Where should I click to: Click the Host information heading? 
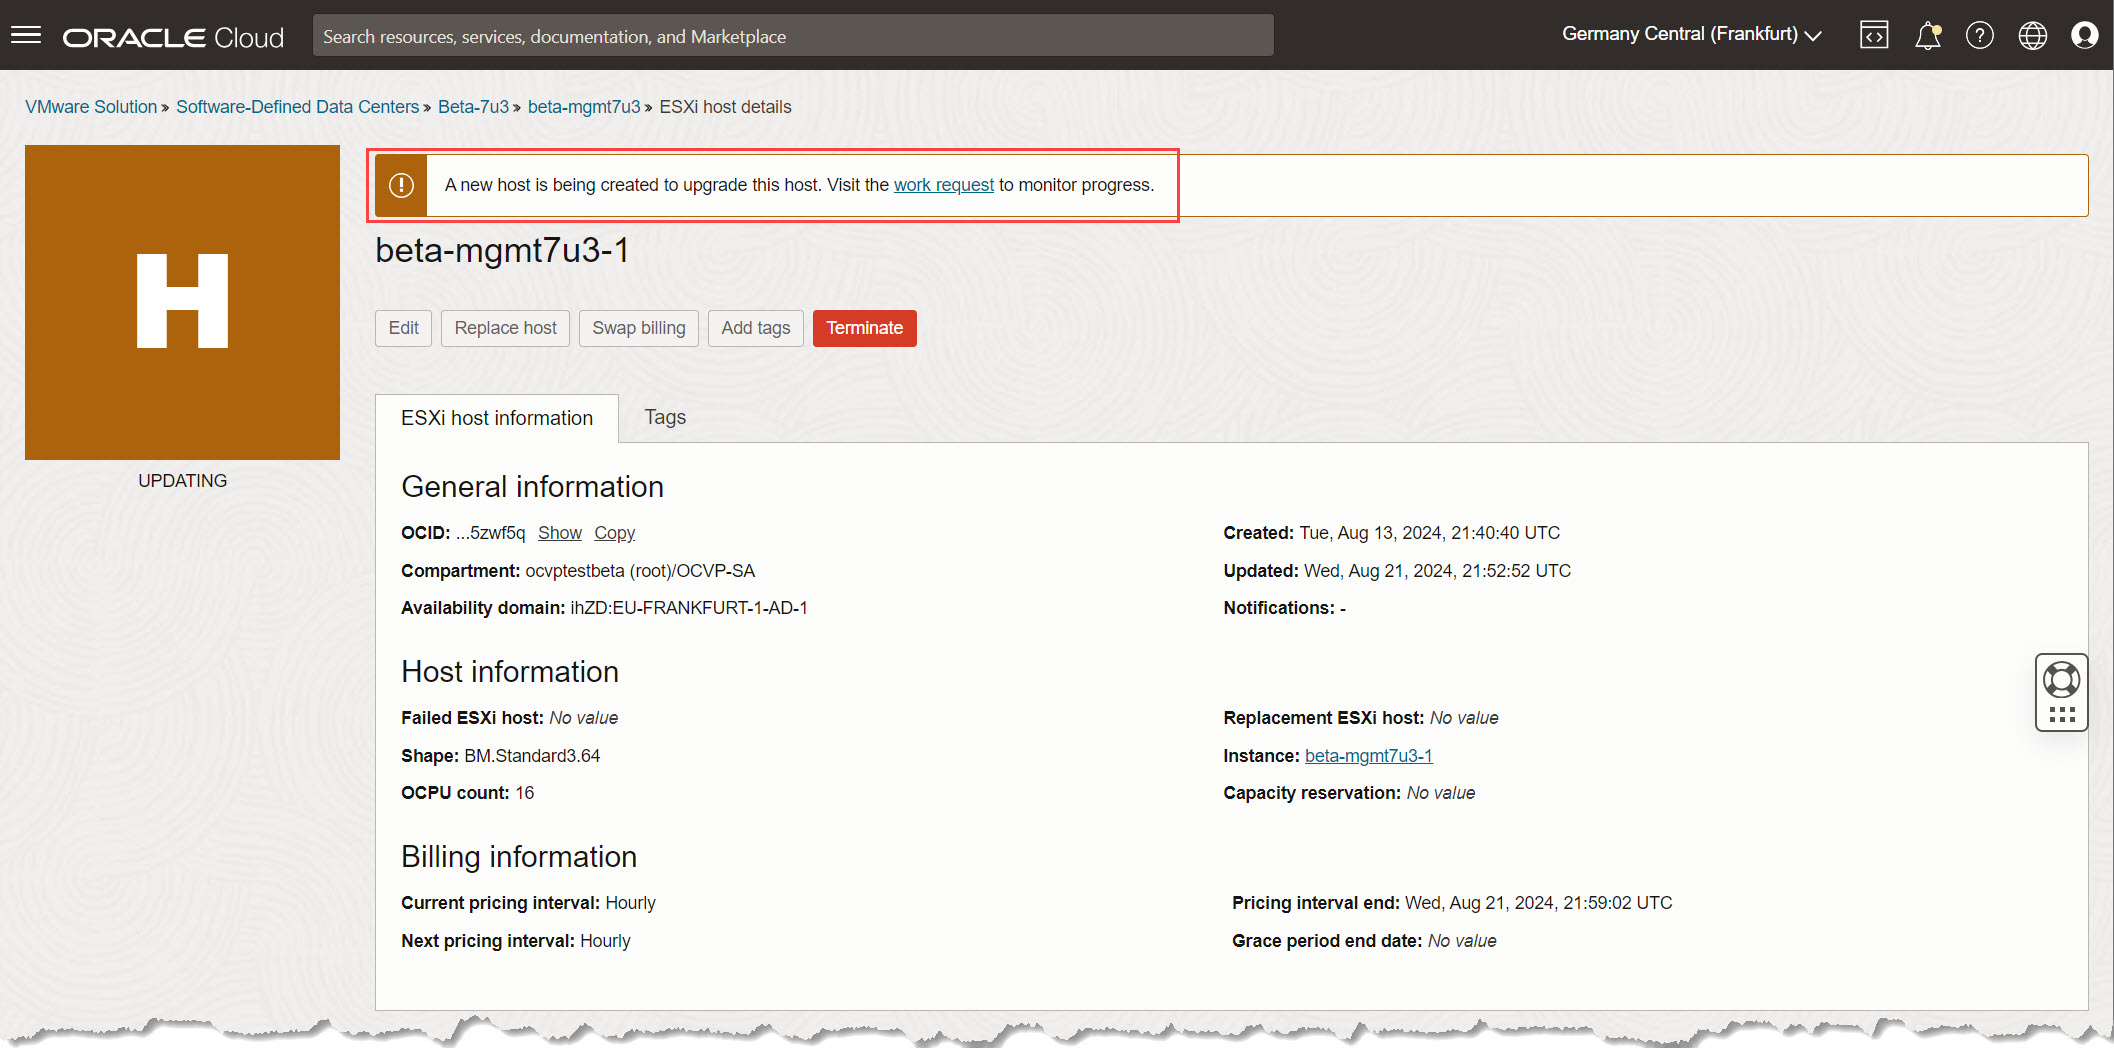point(510,672)
